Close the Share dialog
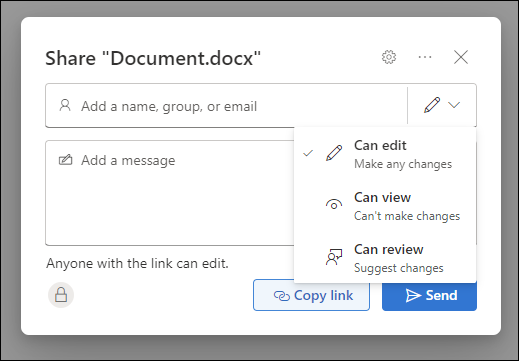The width and height of the screenshot is (519, 361). [x=461, y=57]
